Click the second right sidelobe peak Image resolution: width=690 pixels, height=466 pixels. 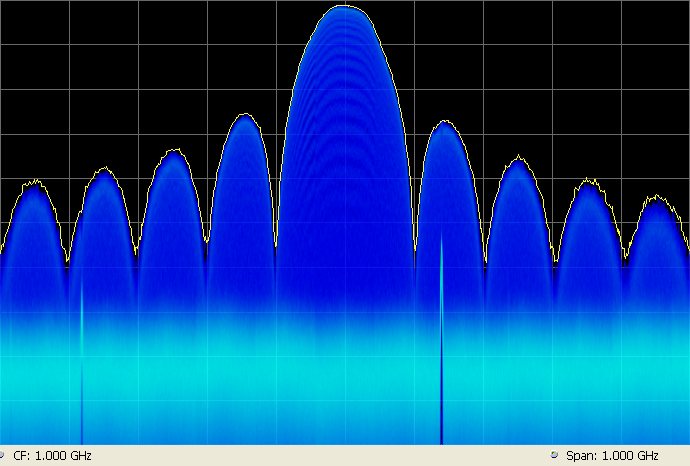[x=516, y=159]
